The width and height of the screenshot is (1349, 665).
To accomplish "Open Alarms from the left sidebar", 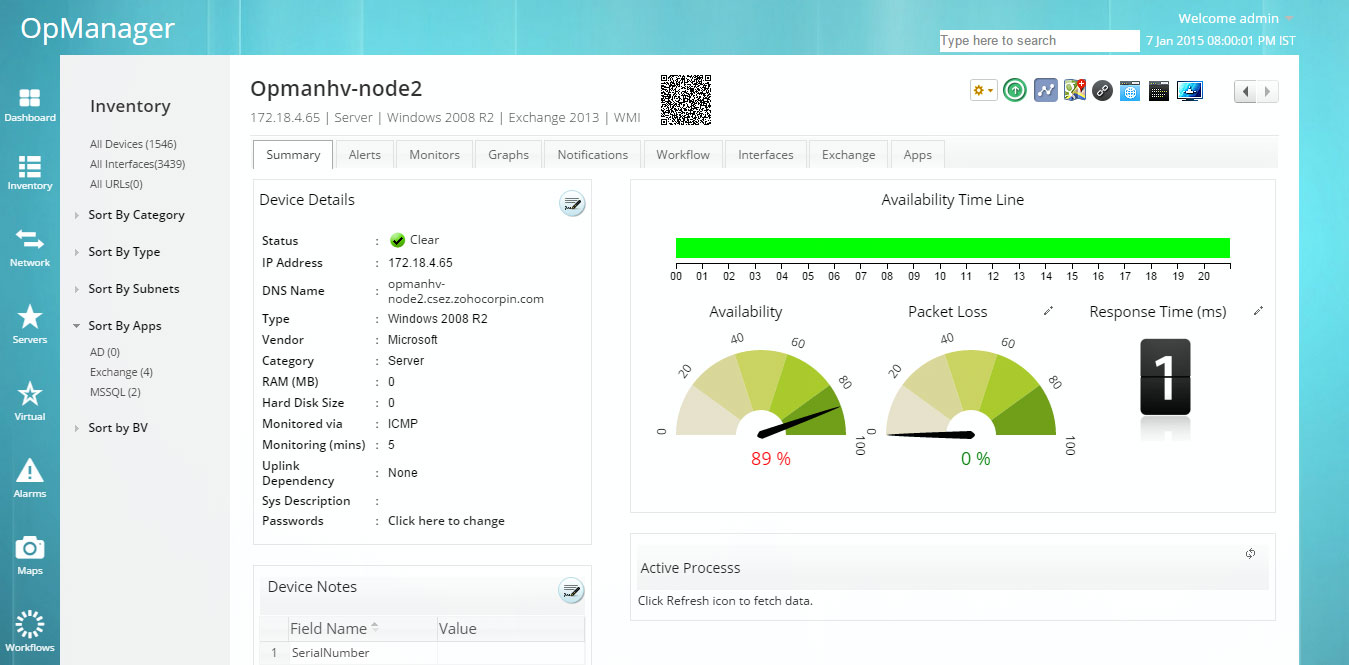I will pos(30,470).
